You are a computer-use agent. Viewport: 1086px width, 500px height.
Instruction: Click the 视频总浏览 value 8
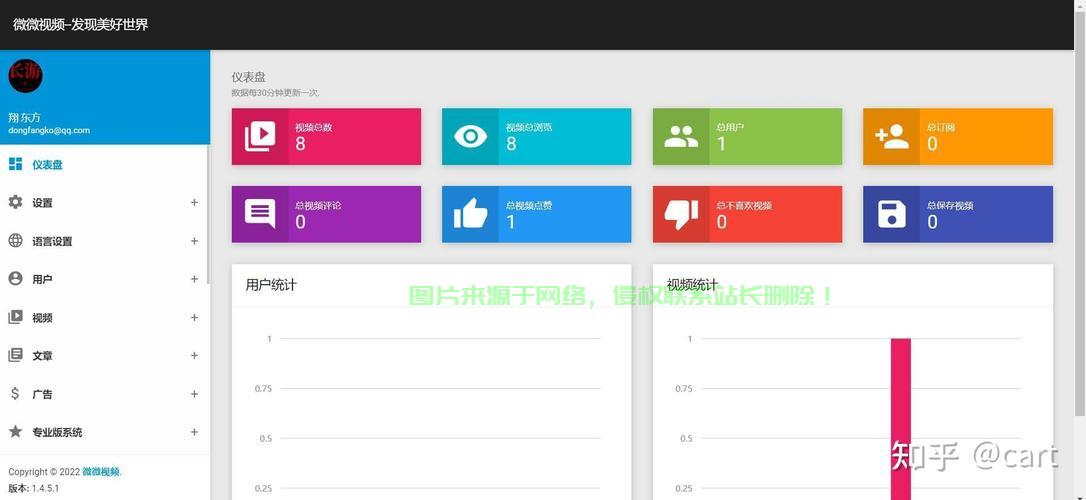tap(511, 143)
